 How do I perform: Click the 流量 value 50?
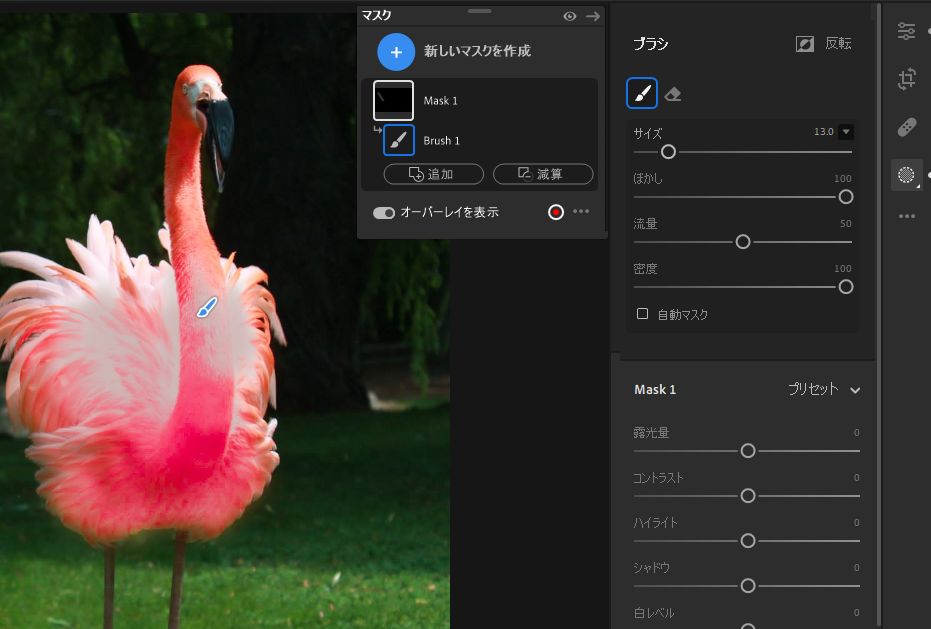[846, 224]
